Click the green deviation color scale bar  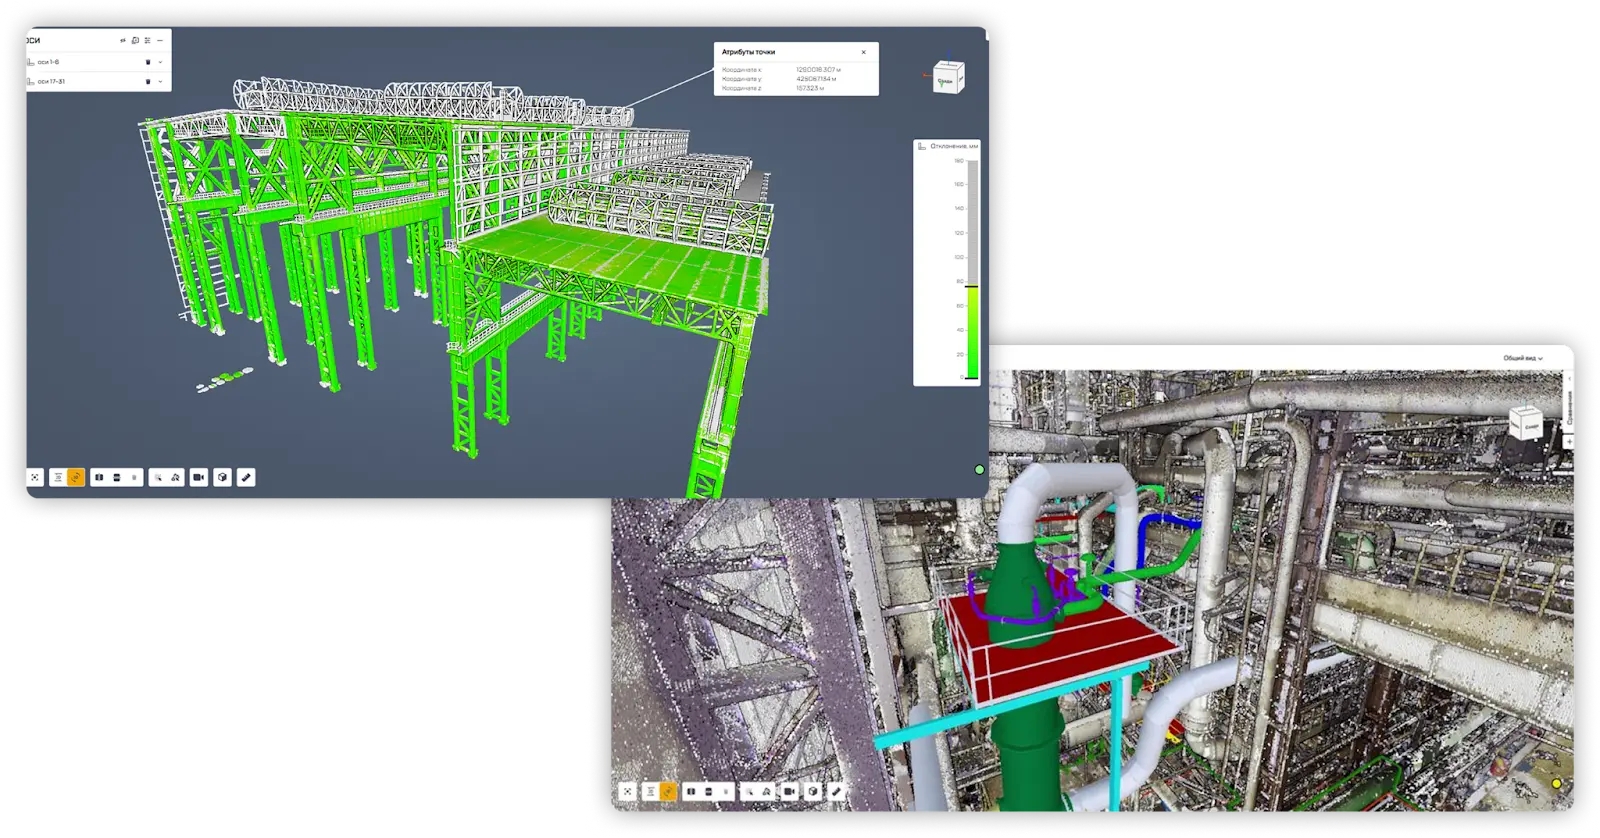(972, 332)
